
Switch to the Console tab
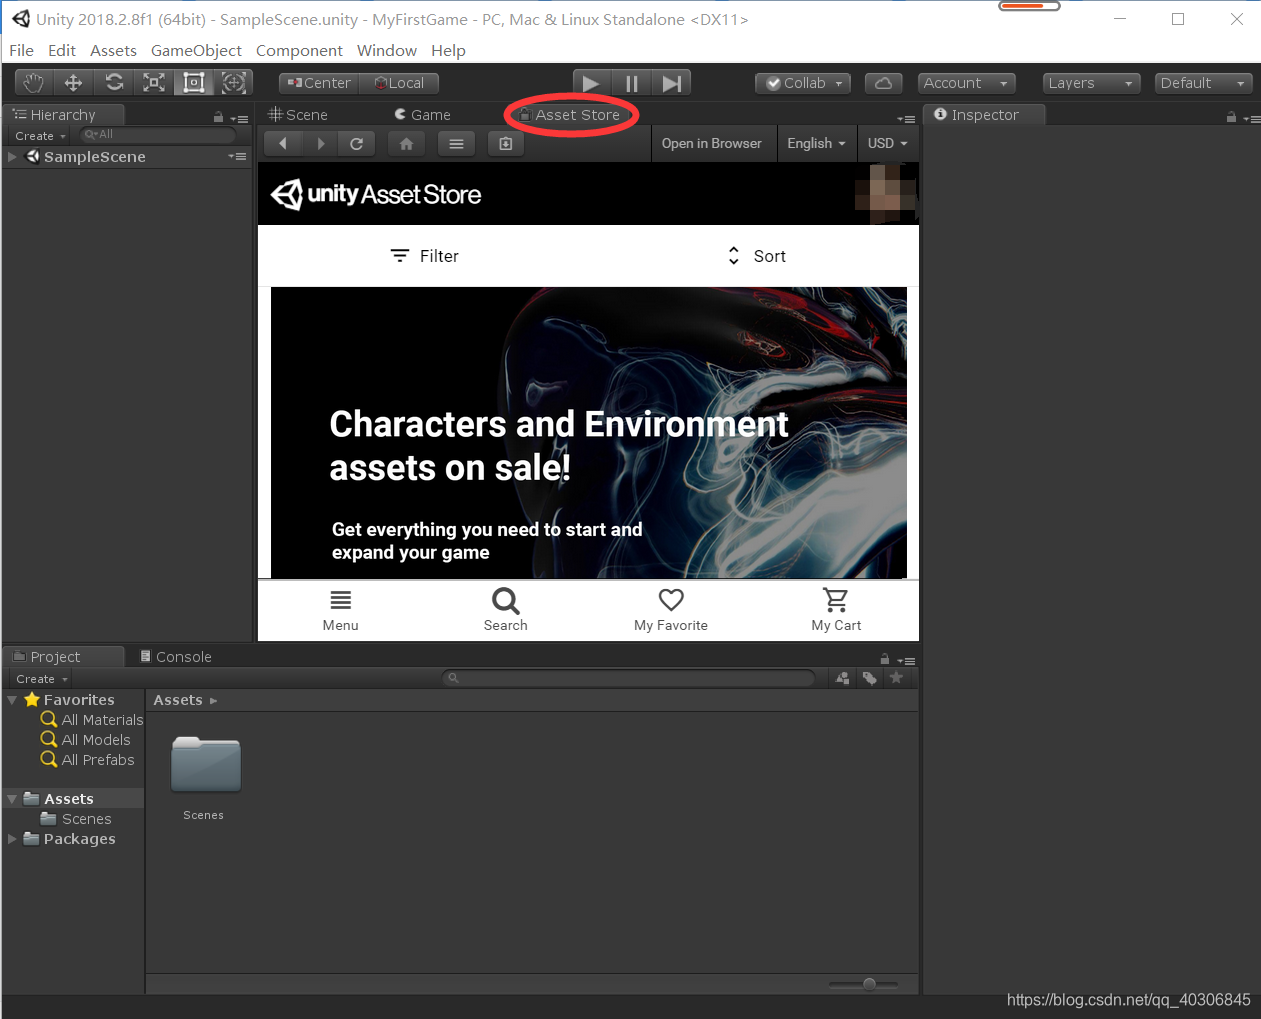click(x=176, y=657)
